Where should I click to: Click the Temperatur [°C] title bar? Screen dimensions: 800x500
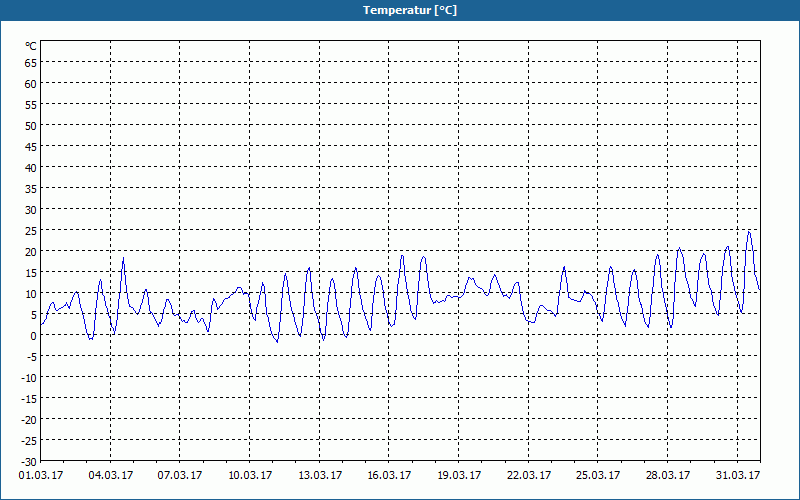[400, 10]
